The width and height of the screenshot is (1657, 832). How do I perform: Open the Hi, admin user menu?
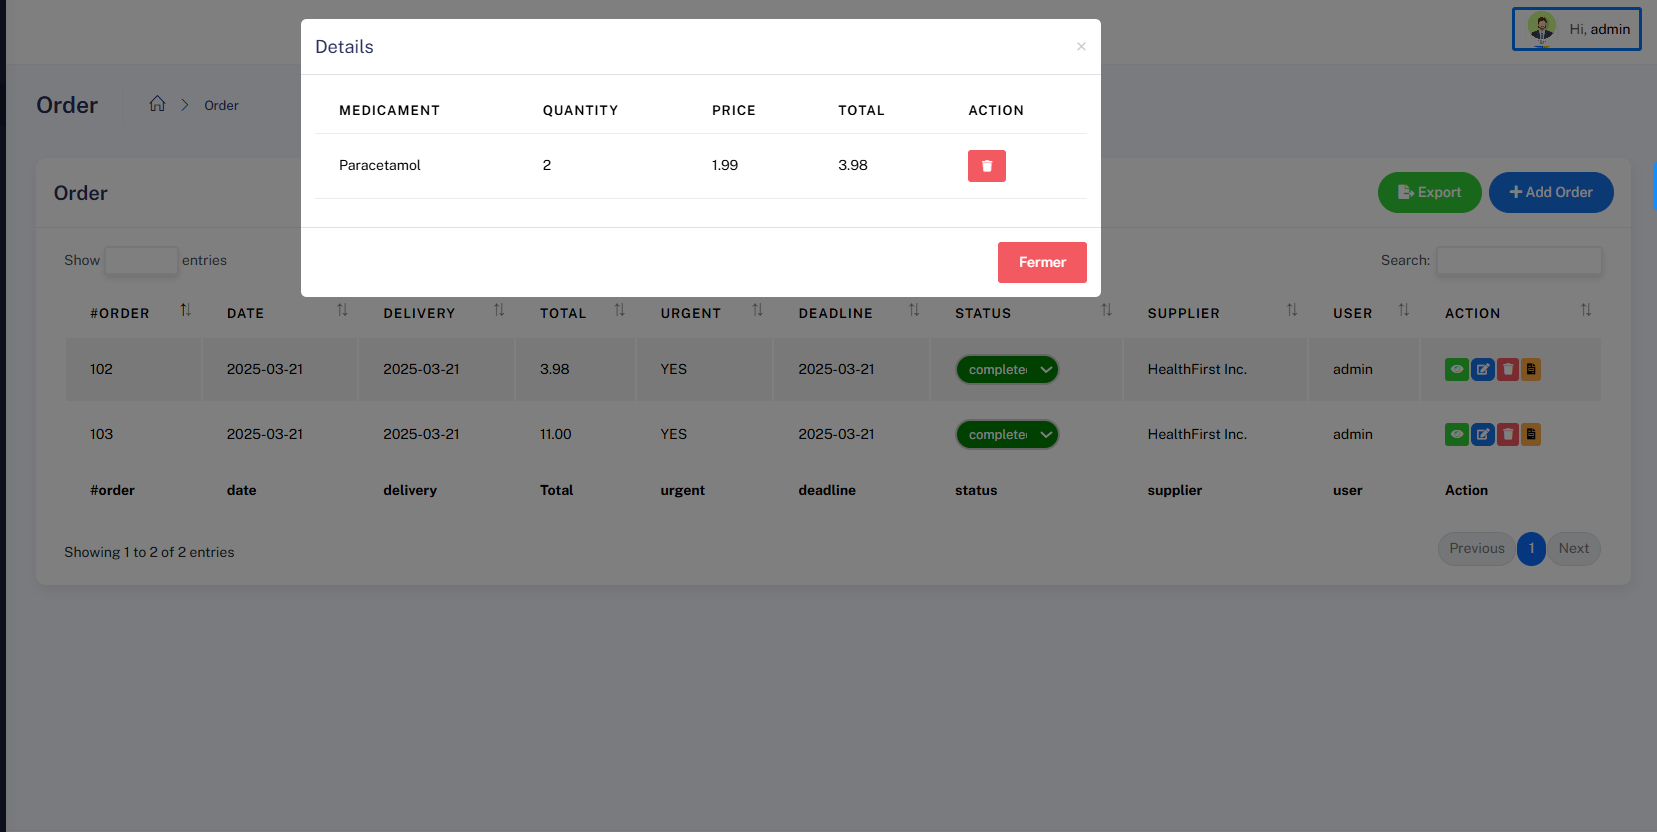[x=1576, y=29]
